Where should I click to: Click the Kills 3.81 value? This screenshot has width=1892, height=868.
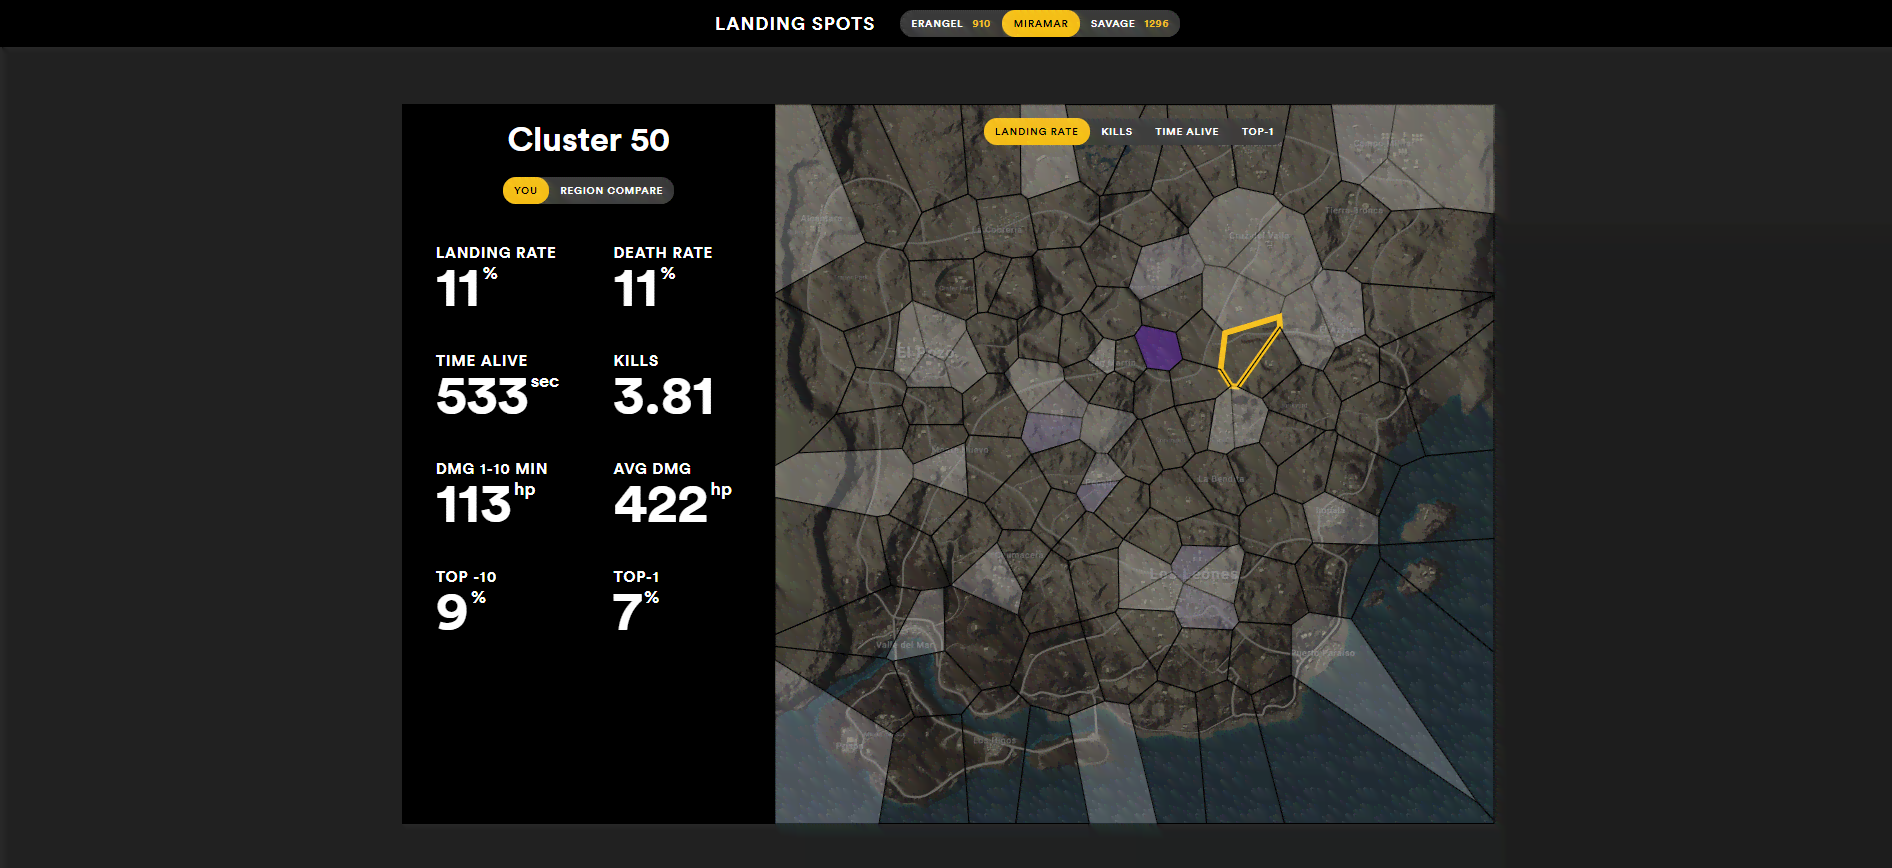[x=663, y=396]
